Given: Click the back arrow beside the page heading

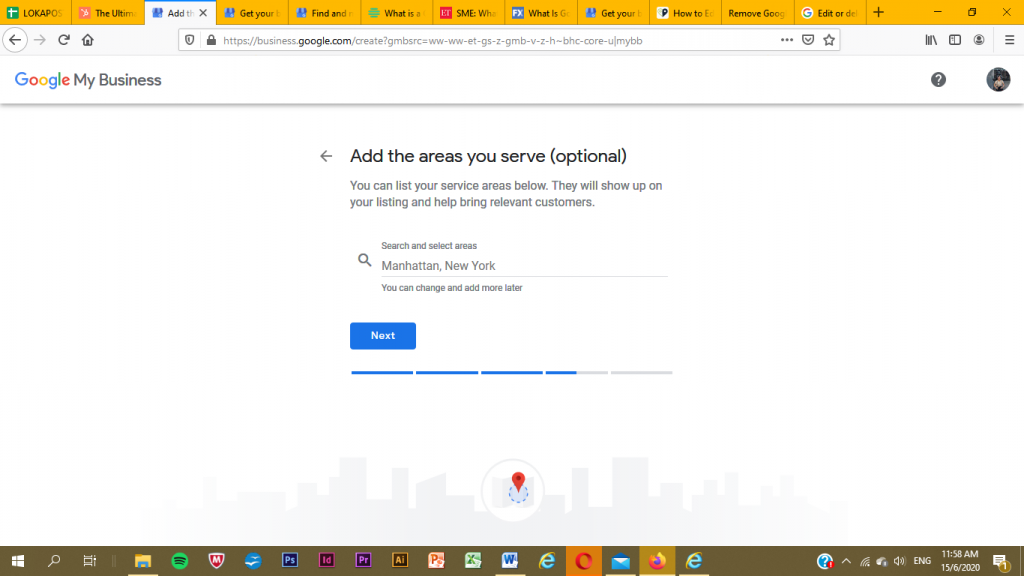Looking at the screenshot, I should tap(325, 156).
